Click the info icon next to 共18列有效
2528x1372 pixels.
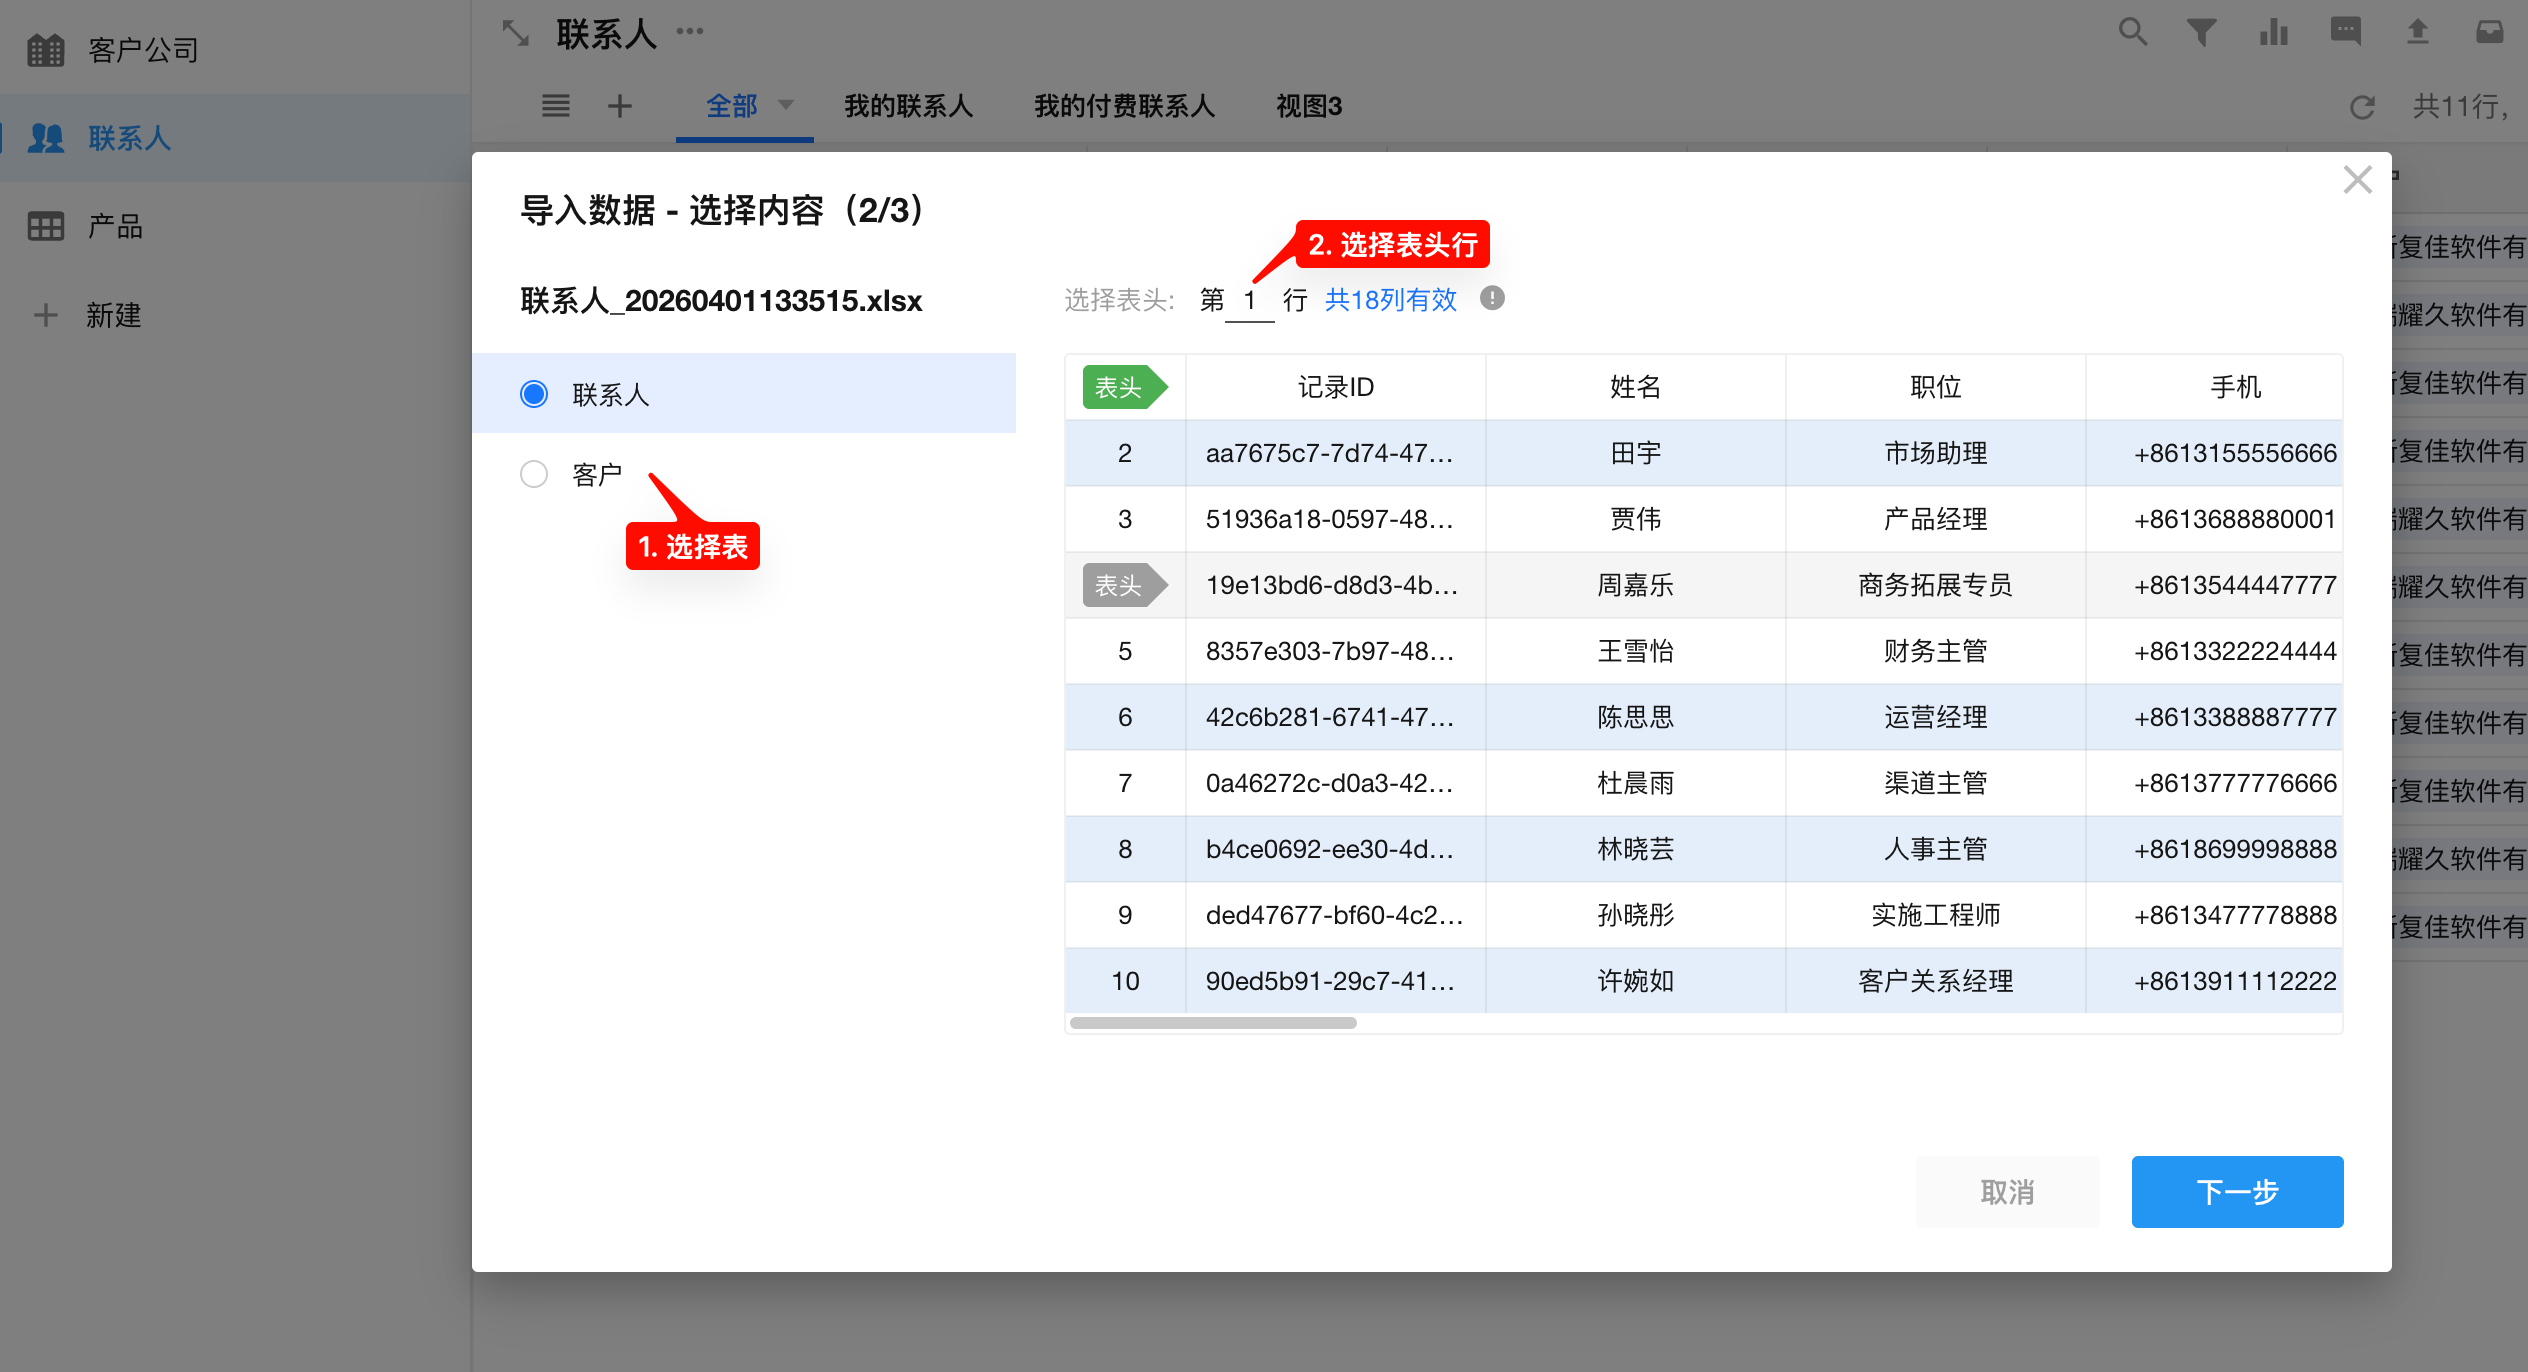1492,298
